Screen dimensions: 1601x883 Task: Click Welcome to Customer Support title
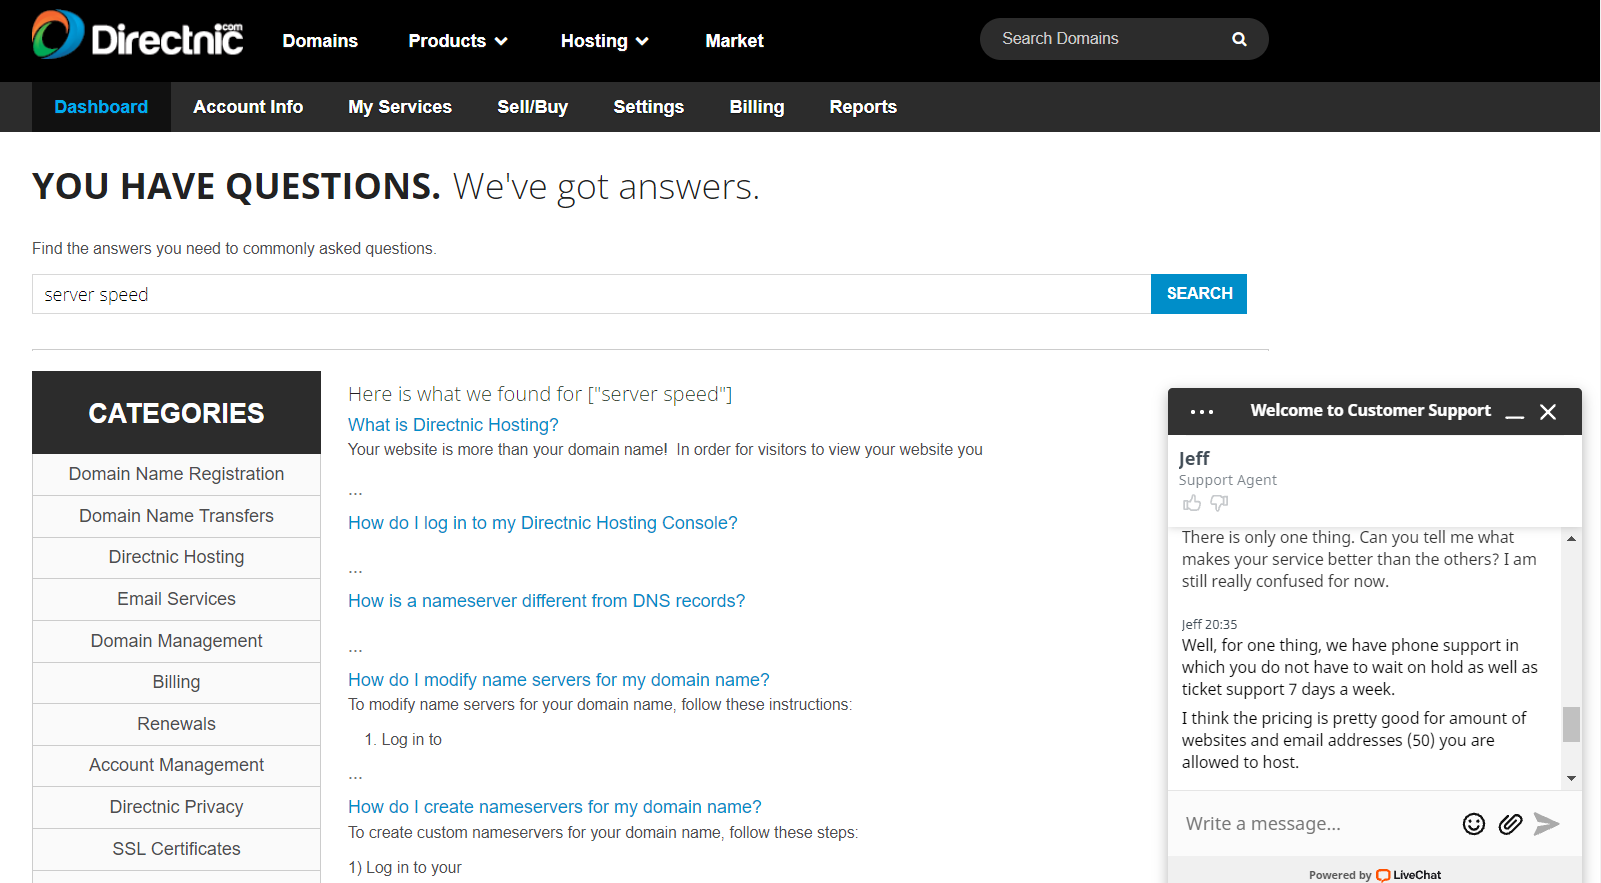point(1370,411)
